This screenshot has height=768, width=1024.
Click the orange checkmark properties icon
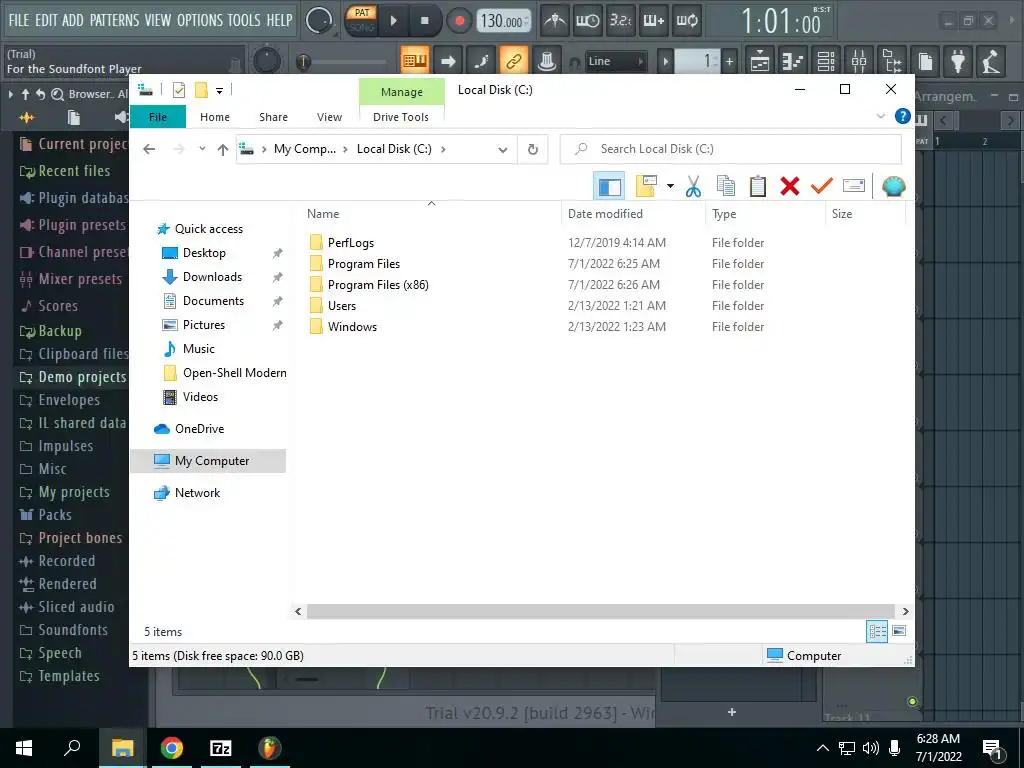[822, 186]
